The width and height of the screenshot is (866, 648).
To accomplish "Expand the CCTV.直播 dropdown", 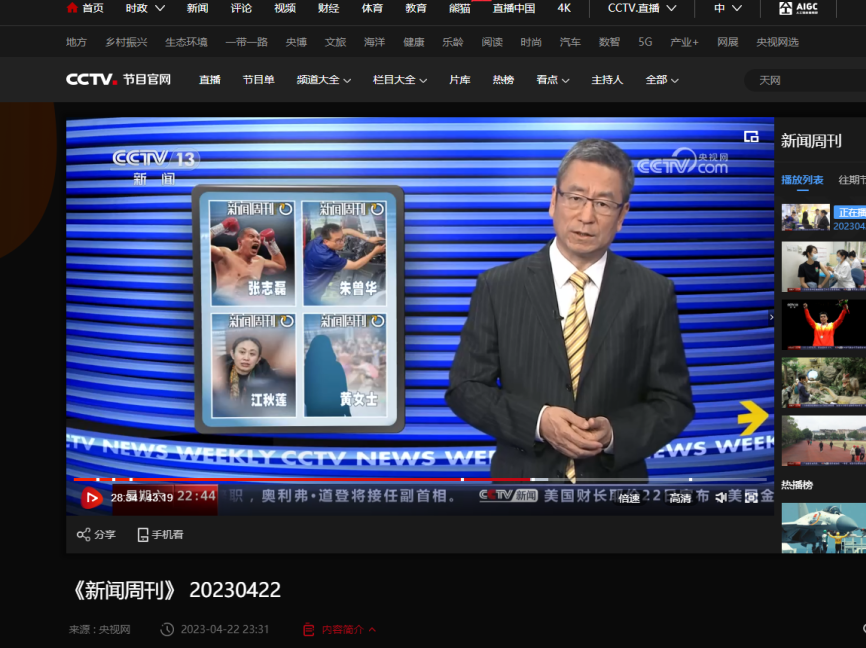I will click(x=642, y=8).
